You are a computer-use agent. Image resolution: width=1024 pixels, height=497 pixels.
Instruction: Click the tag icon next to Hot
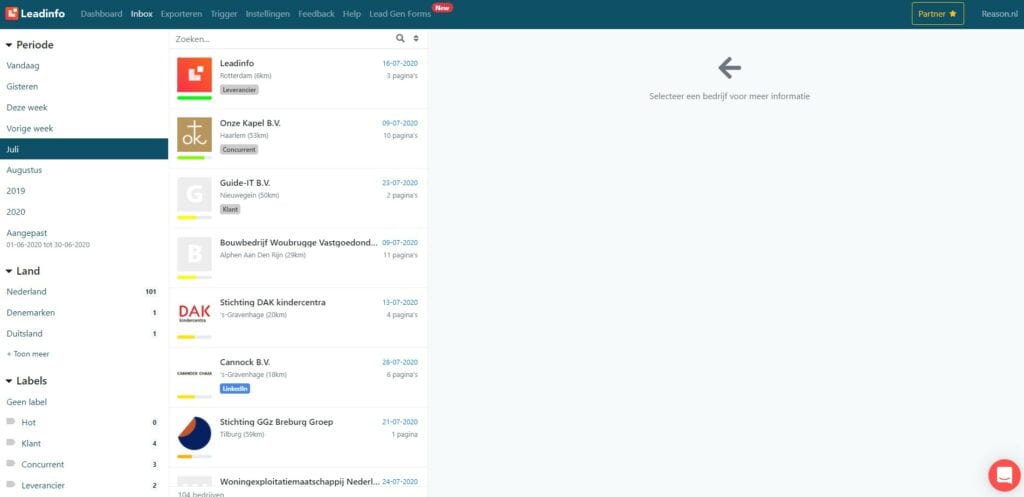coord(10,422)
